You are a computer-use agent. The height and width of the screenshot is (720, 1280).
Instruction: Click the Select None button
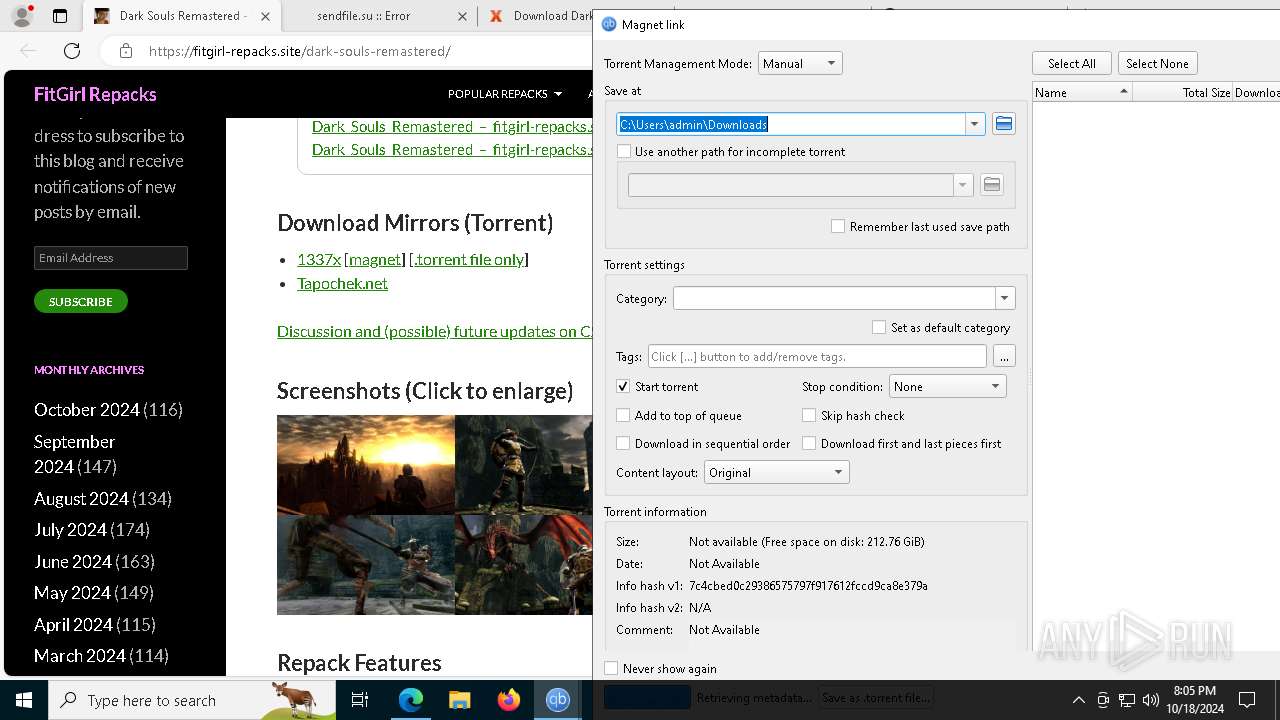[1157, 63]
